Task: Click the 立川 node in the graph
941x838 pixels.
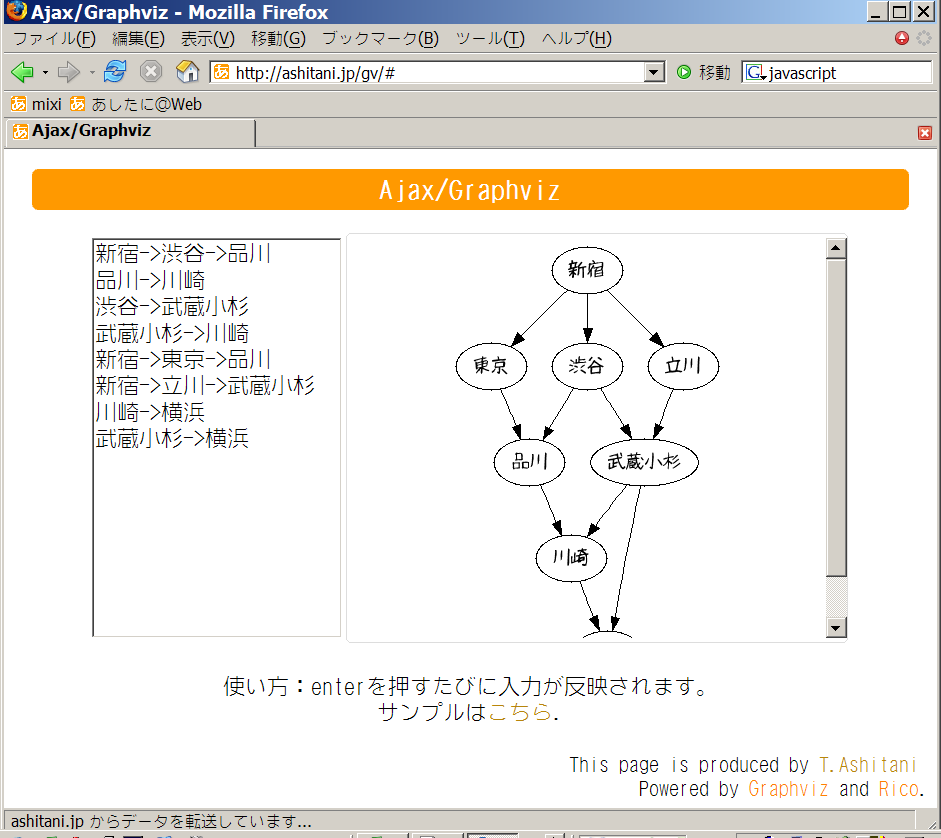Action: 683,366
